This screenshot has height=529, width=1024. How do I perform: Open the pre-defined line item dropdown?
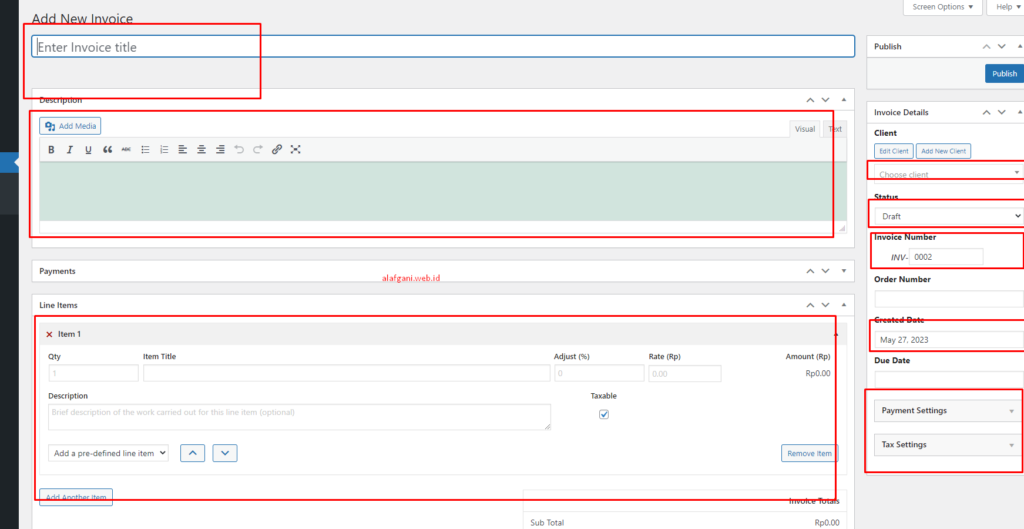(108, 453)
